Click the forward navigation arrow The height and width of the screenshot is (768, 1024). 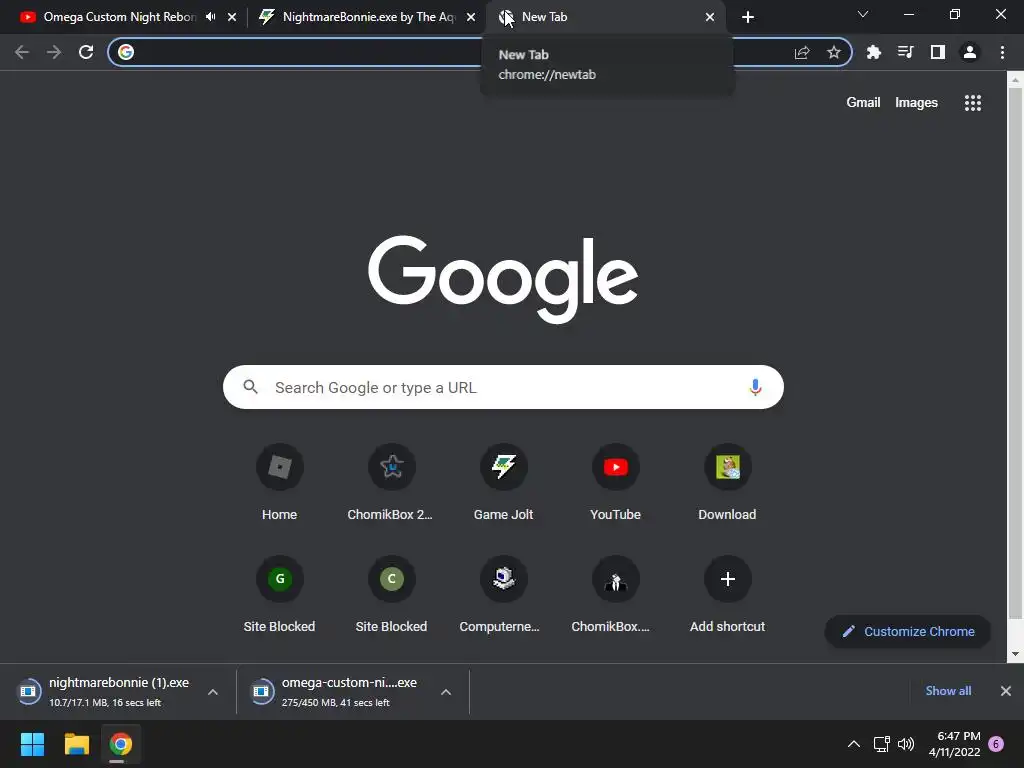tap(54, 52)
